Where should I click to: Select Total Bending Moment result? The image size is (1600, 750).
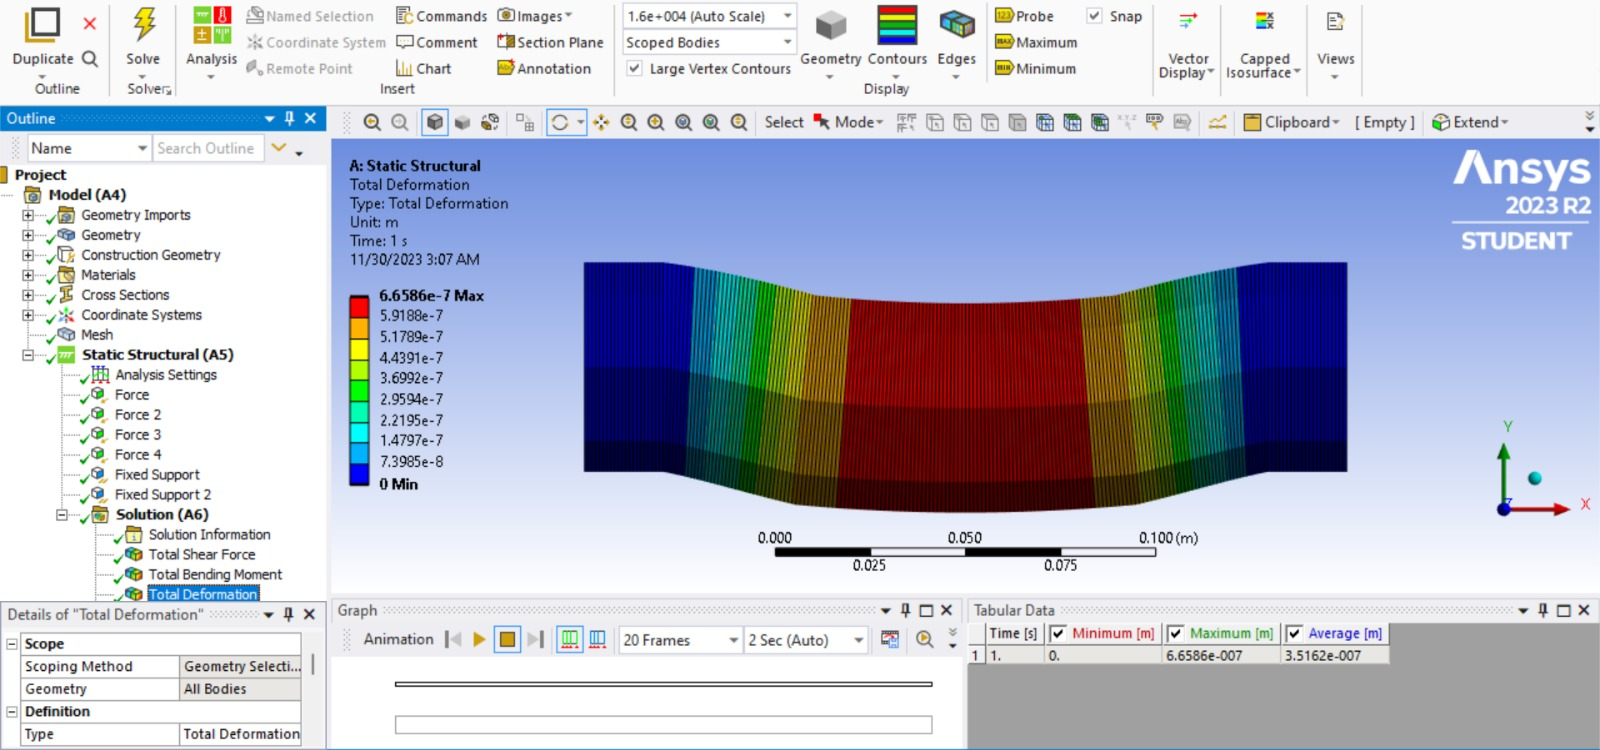(215, 574)
